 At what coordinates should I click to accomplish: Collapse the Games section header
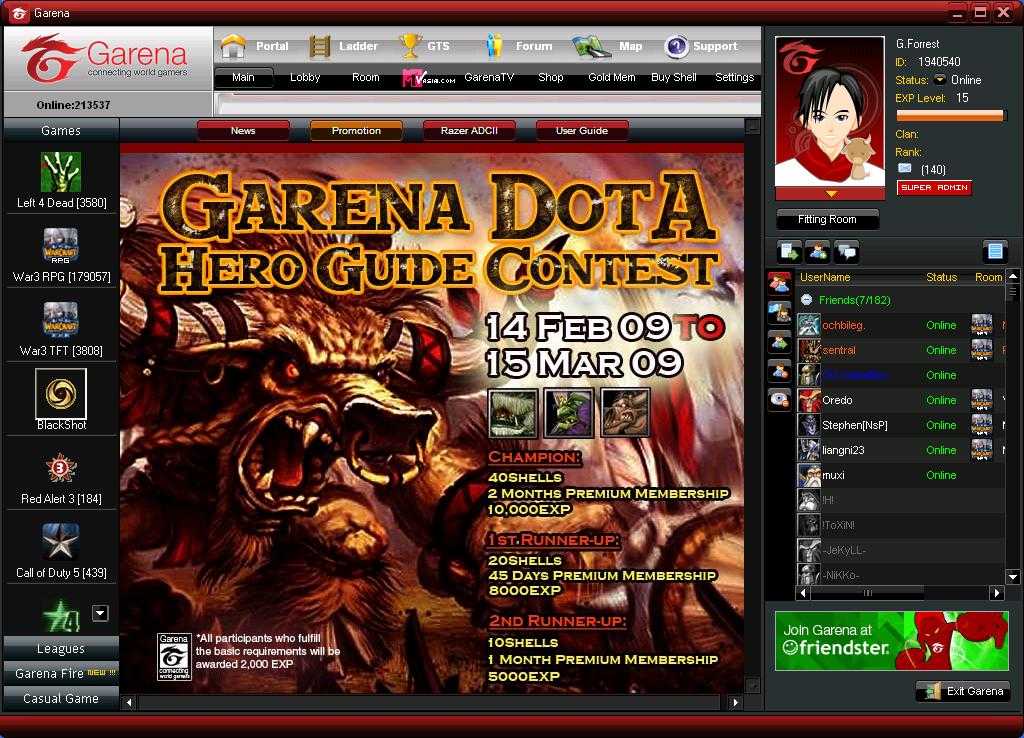(61, 131)
